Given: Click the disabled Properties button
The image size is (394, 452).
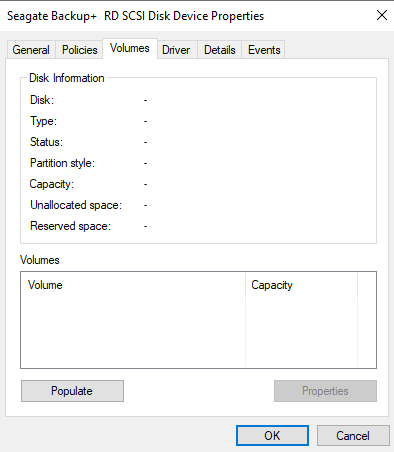Looking at the screenshot, I should [x=325, y=391].
